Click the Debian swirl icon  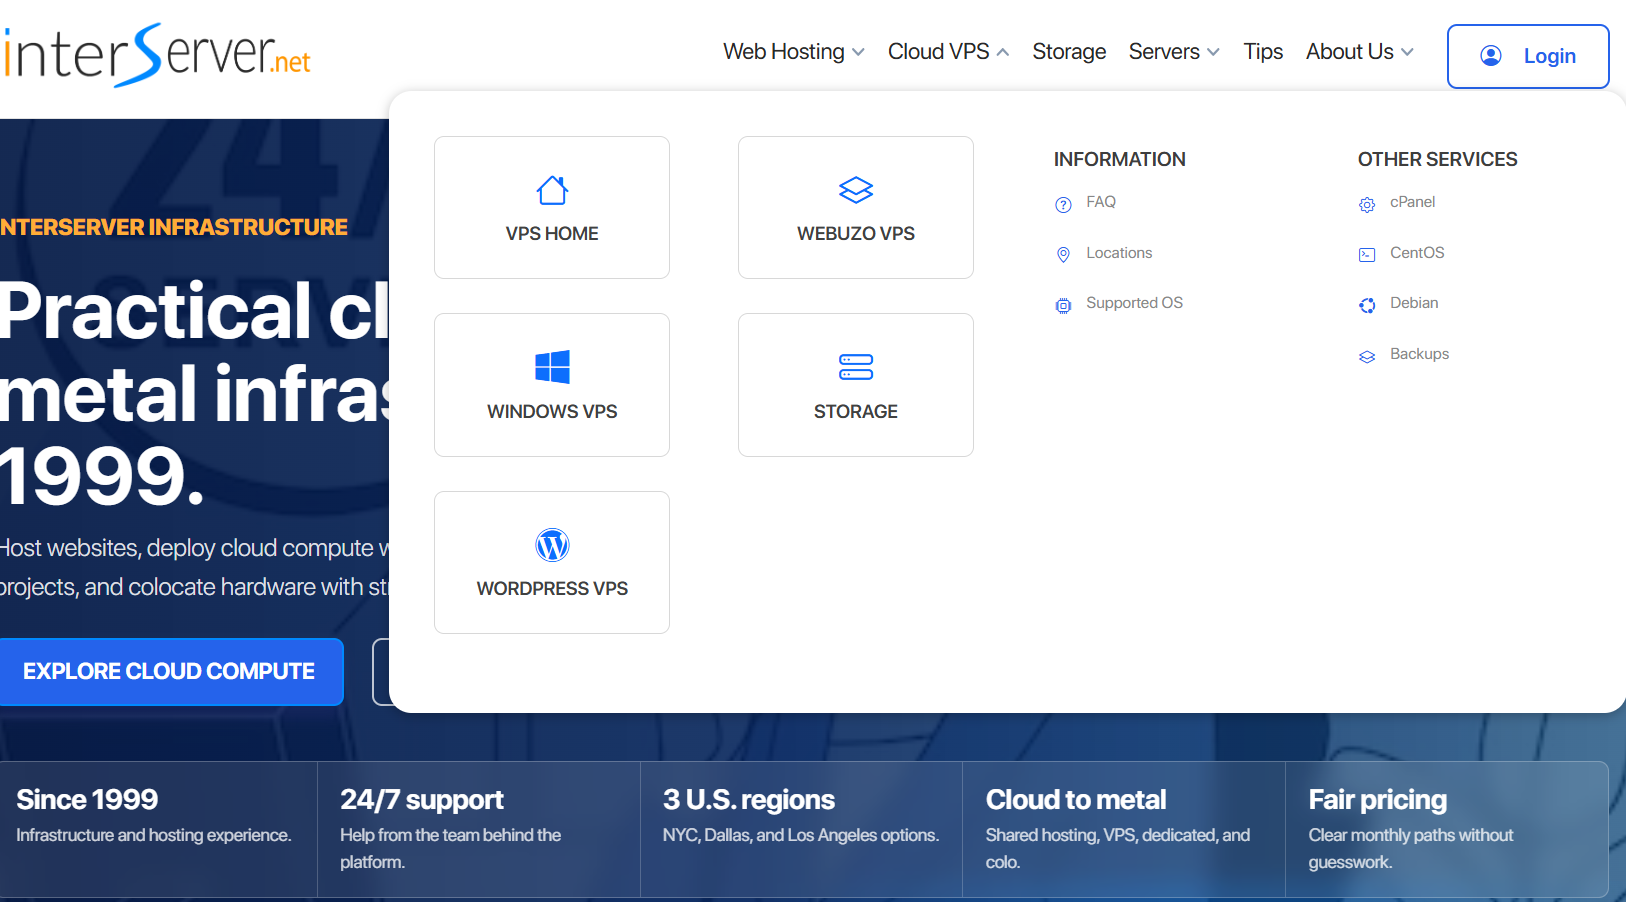coord(1367,305)
